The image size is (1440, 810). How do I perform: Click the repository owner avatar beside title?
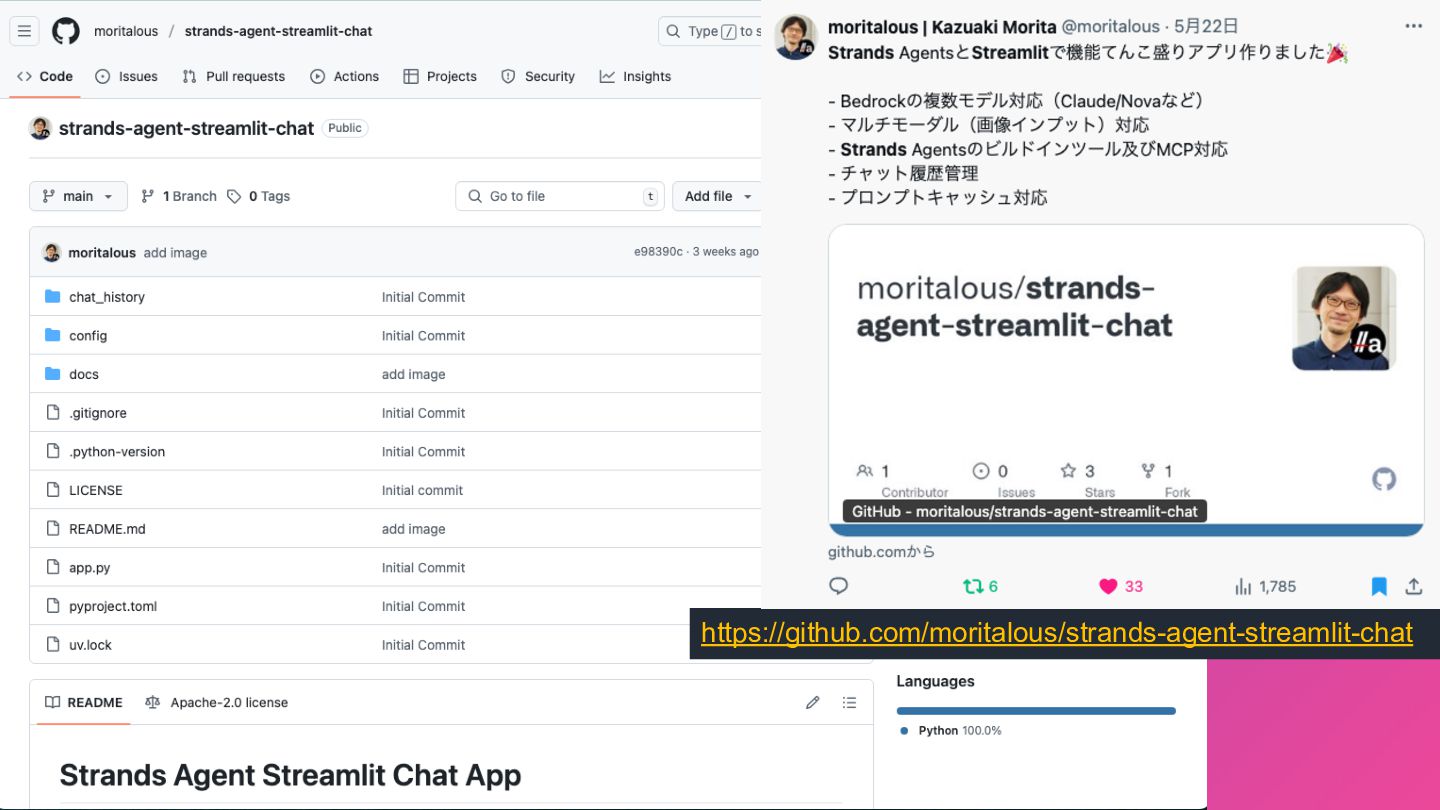(40, 128)
